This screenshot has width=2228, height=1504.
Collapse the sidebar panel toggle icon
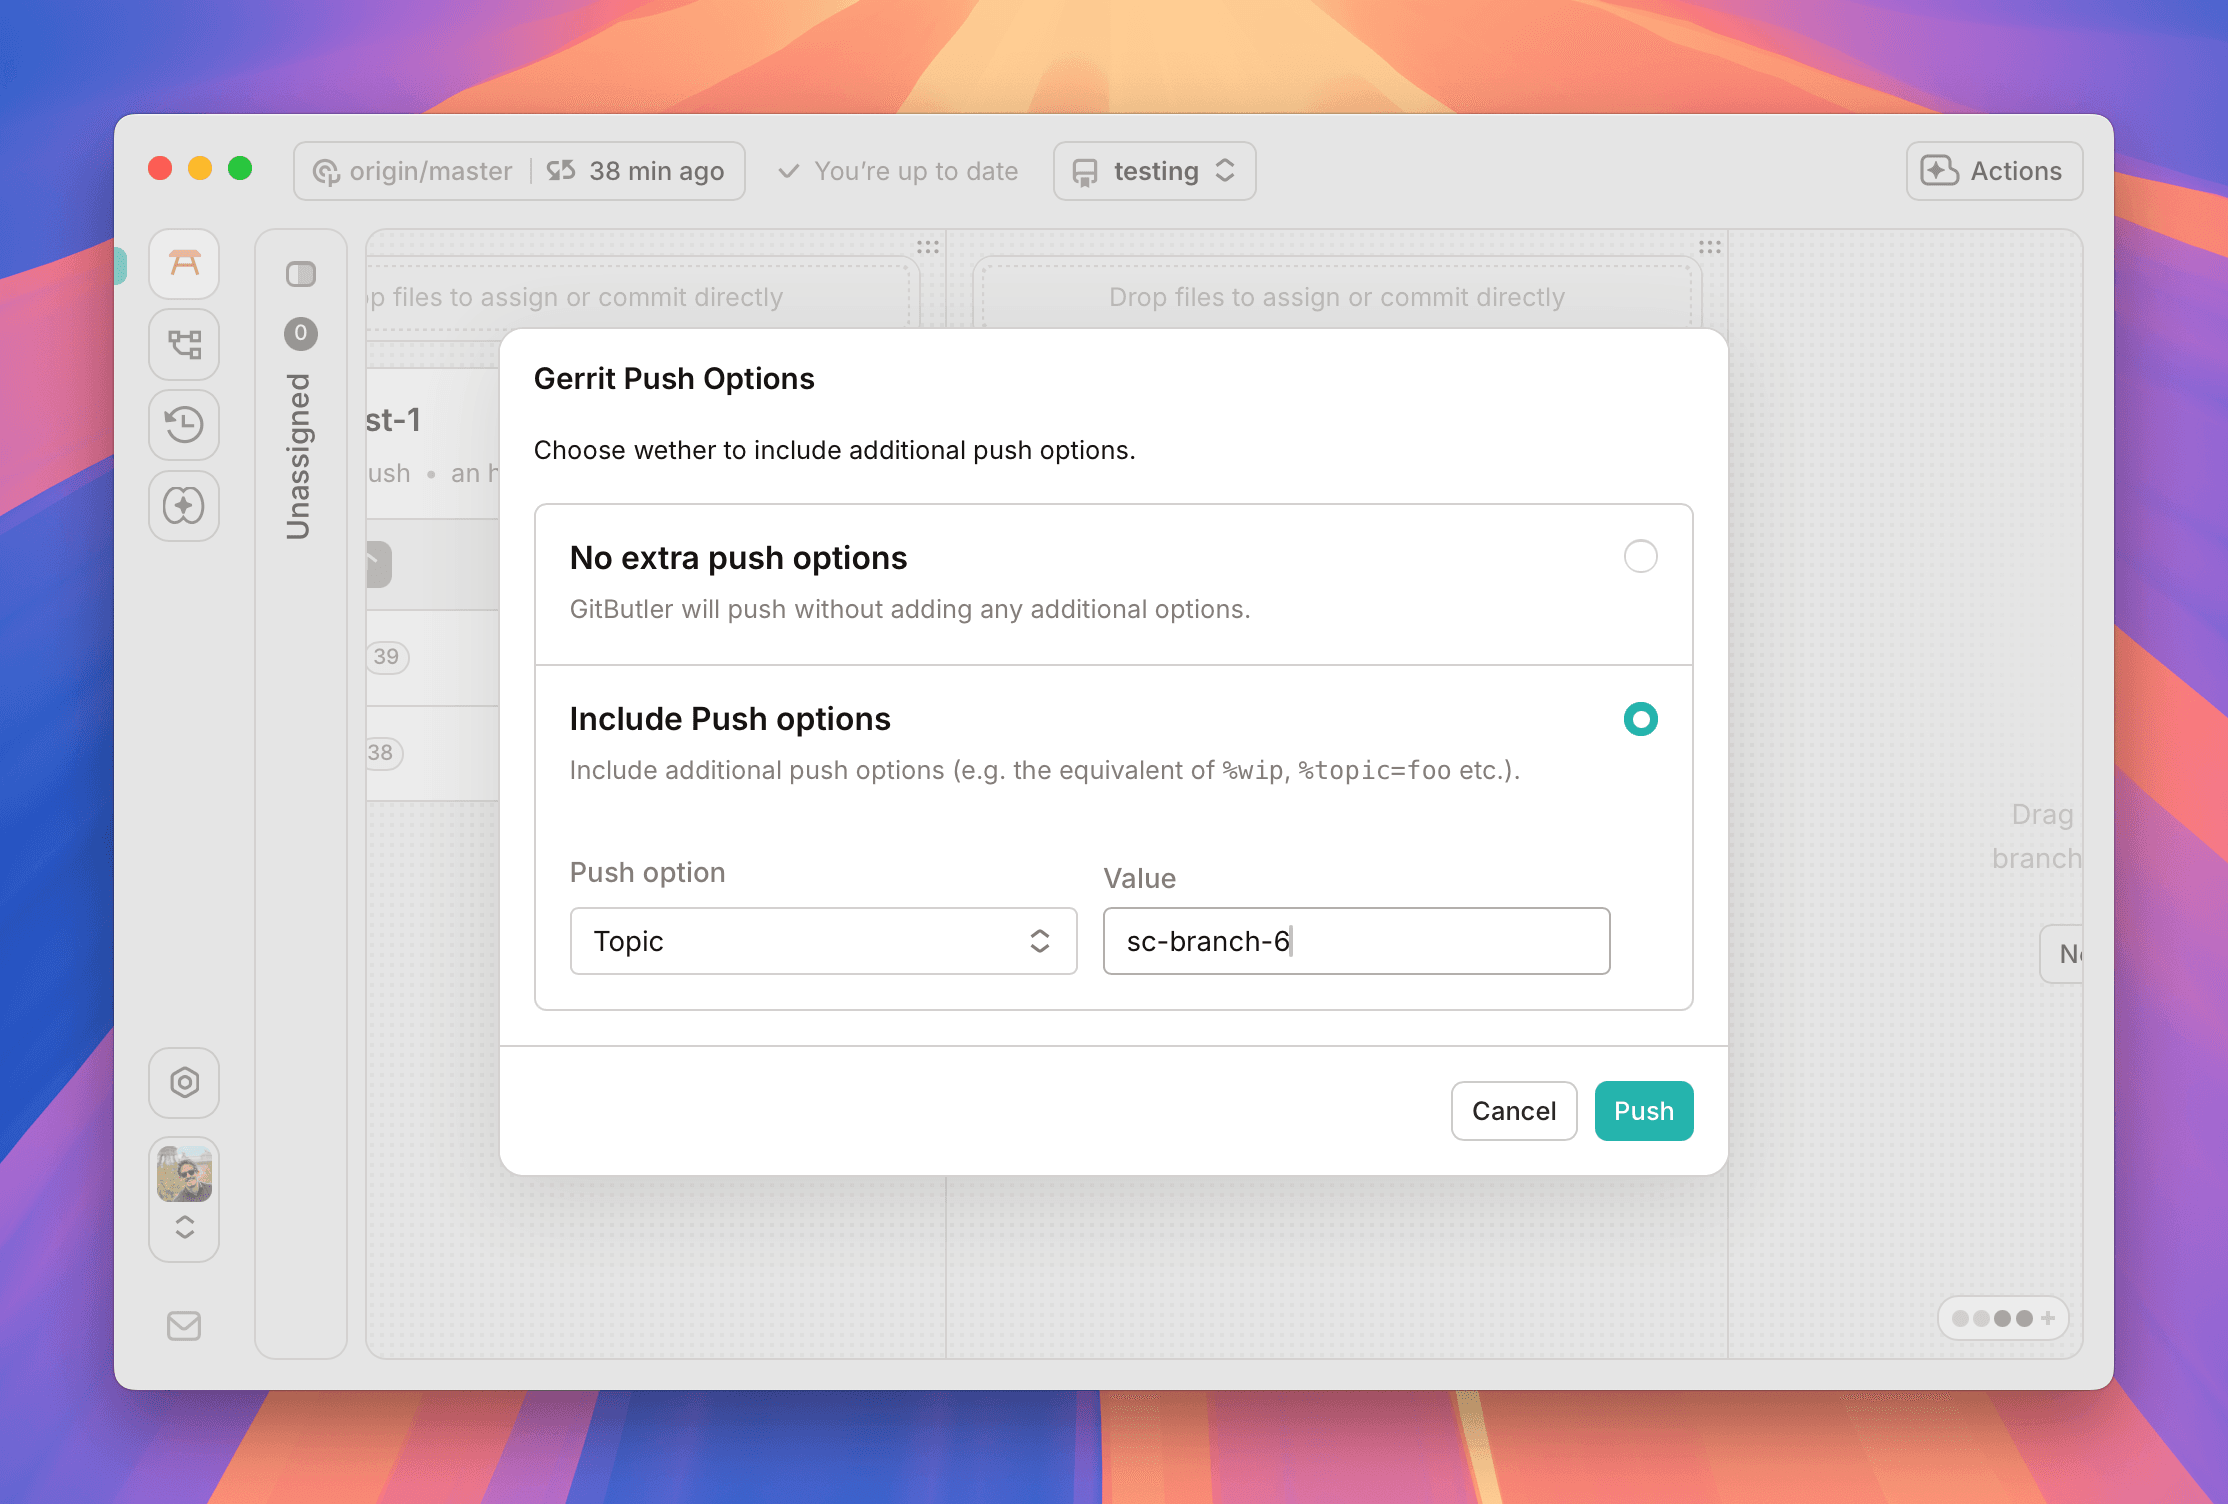[300, 274]
